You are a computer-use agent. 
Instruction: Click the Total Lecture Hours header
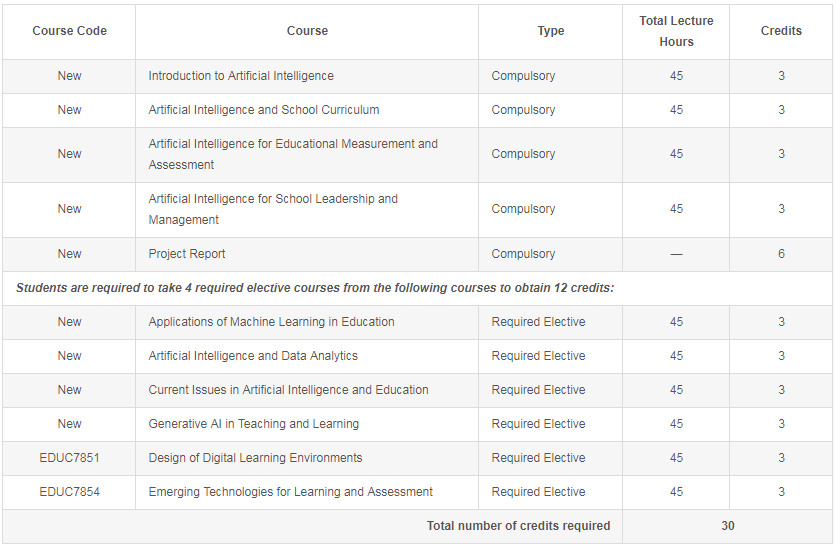click(676, 31)
